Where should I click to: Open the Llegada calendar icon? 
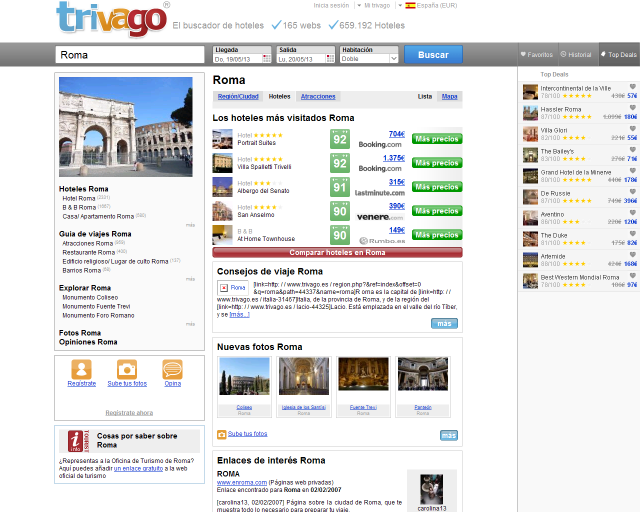[267, 59]
